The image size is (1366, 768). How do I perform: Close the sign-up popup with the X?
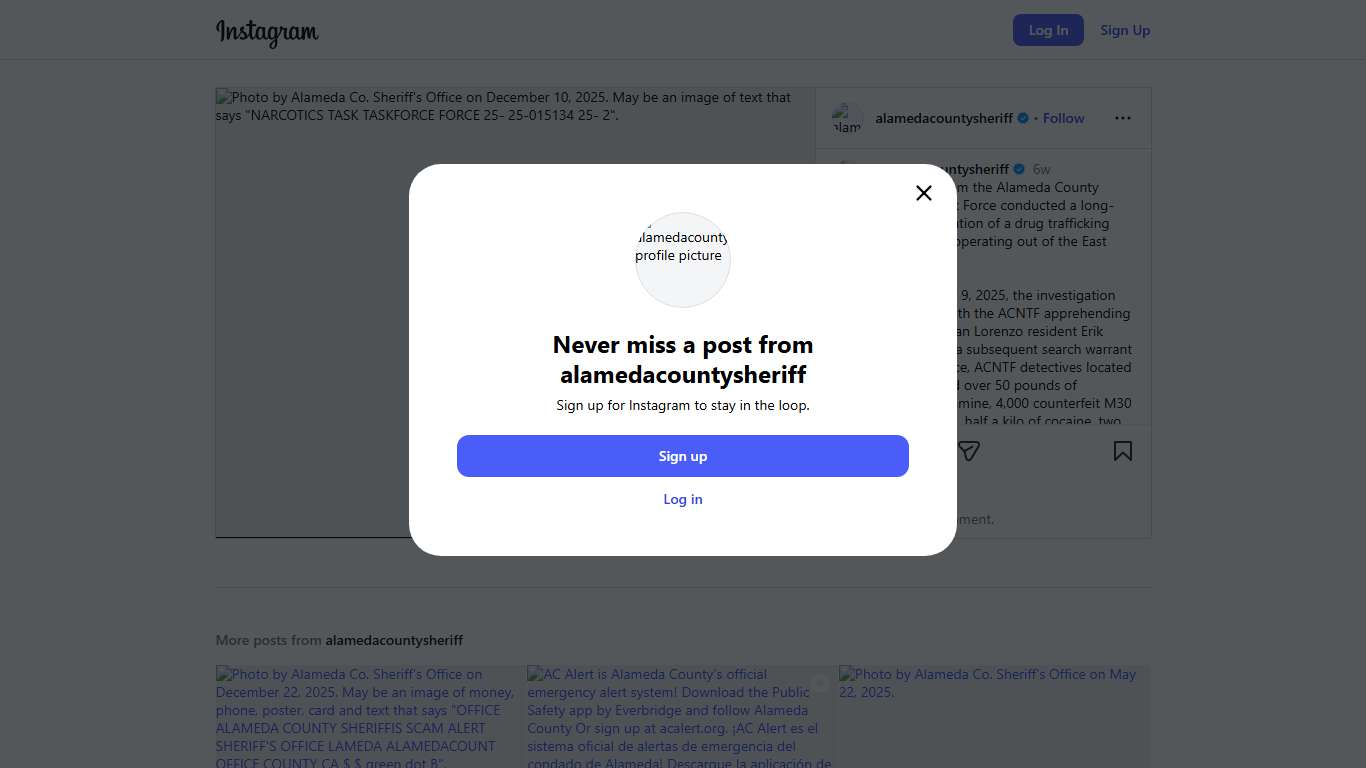(x=924, y=193)
